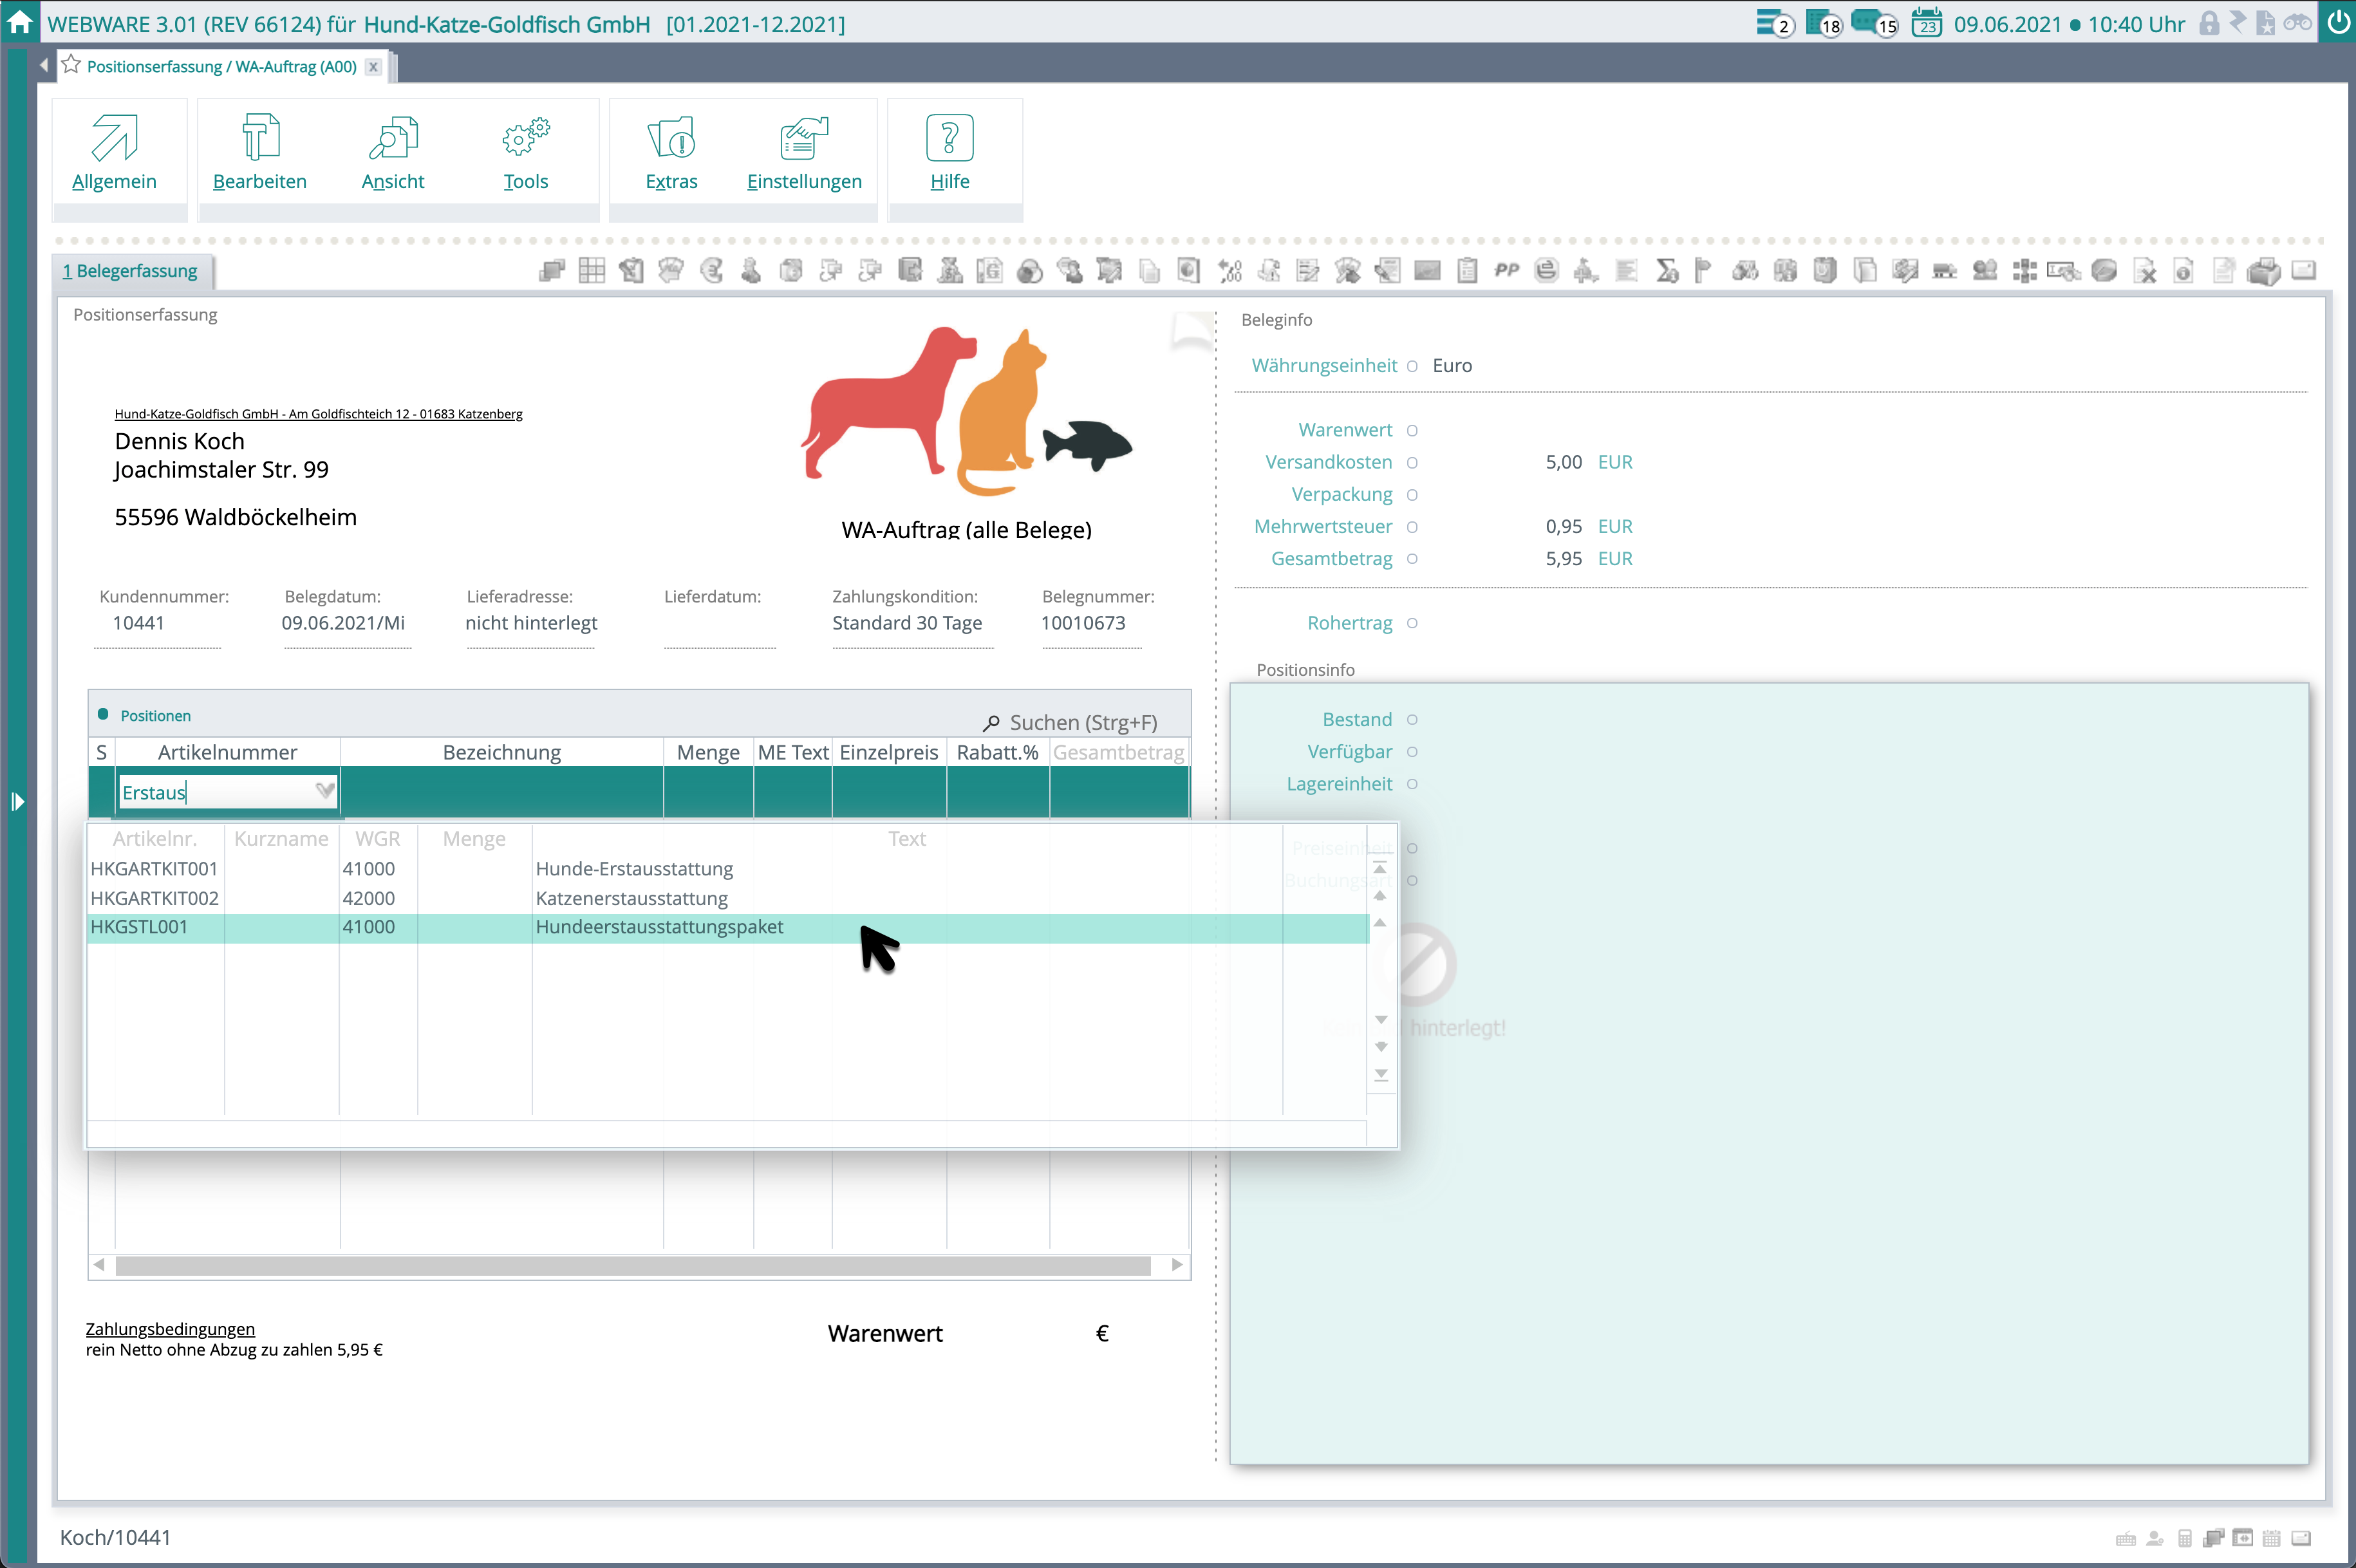Click the Euro symbol toolbar icon
The image size is (2356, 1568).
coord(711,271)
